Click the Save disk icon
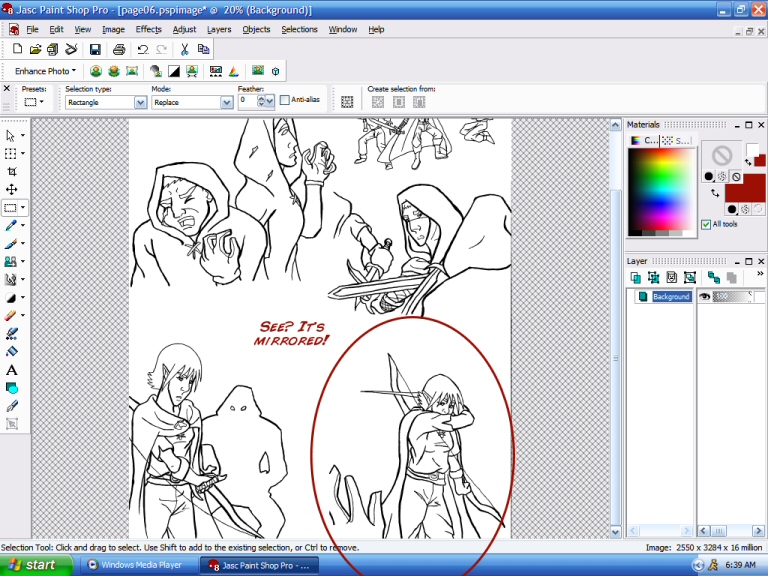The image size is (768, 576). pyautogui.click(x=95, y=49)
